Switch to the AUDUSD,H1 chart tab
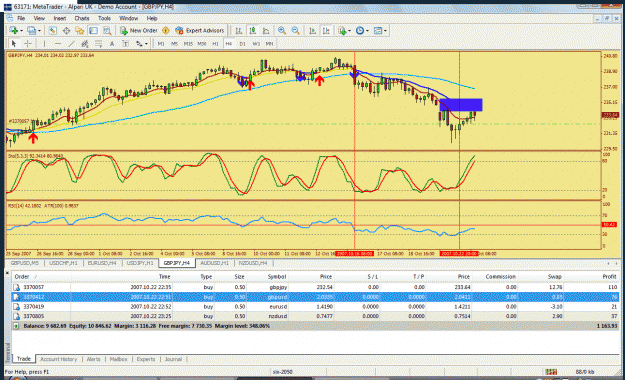The image size is (625, 380). pyautogui.click(x=214, y=263)
